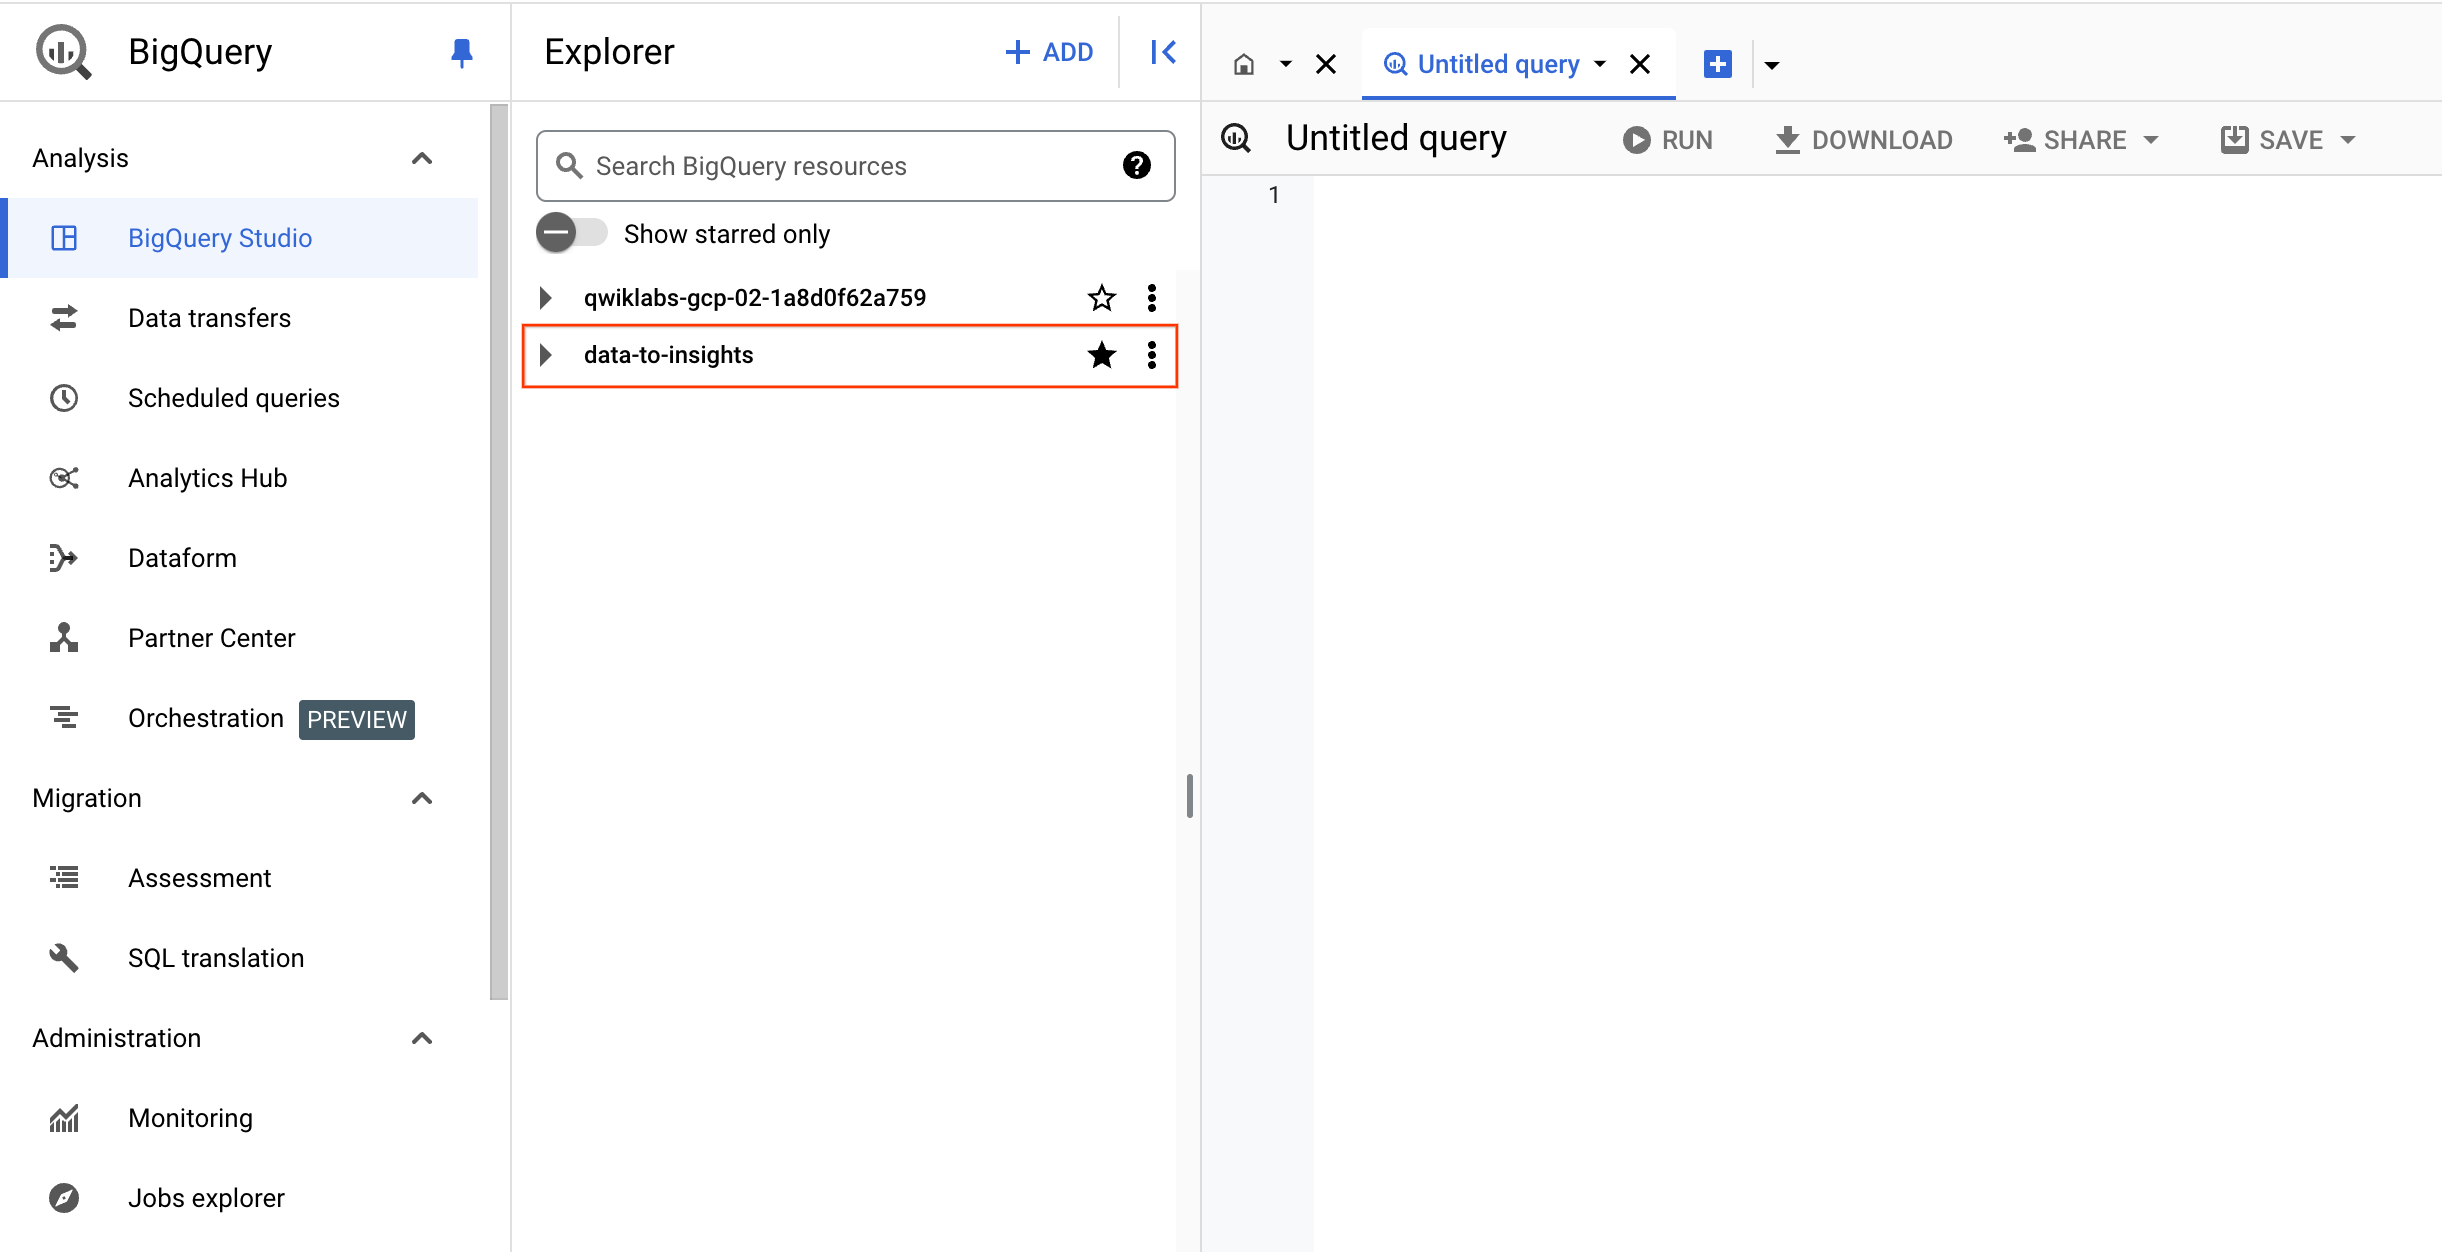The image size is (2442, 1252).
Task: Select the data-to-insights project name
Action: point(669,355)
